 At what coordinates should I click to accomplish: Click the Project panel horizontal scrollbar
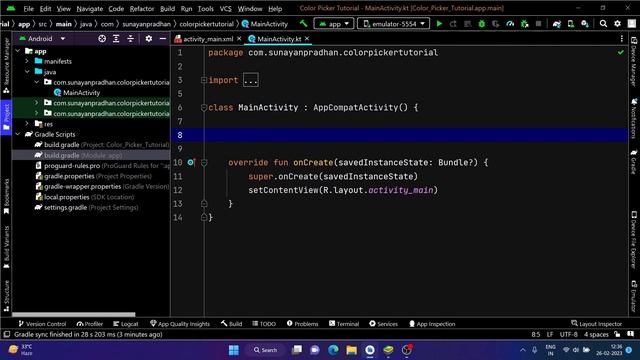[73, 314]
